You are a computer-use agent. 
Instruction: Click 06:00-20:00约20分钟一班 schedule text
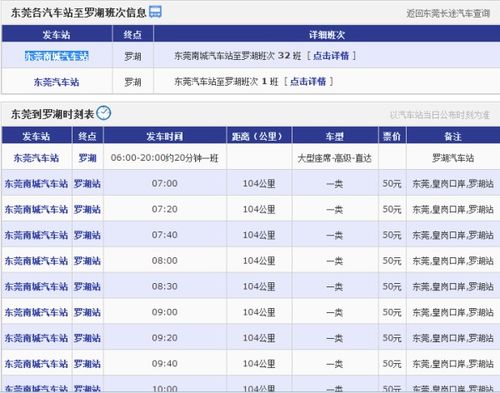[165, 158]
